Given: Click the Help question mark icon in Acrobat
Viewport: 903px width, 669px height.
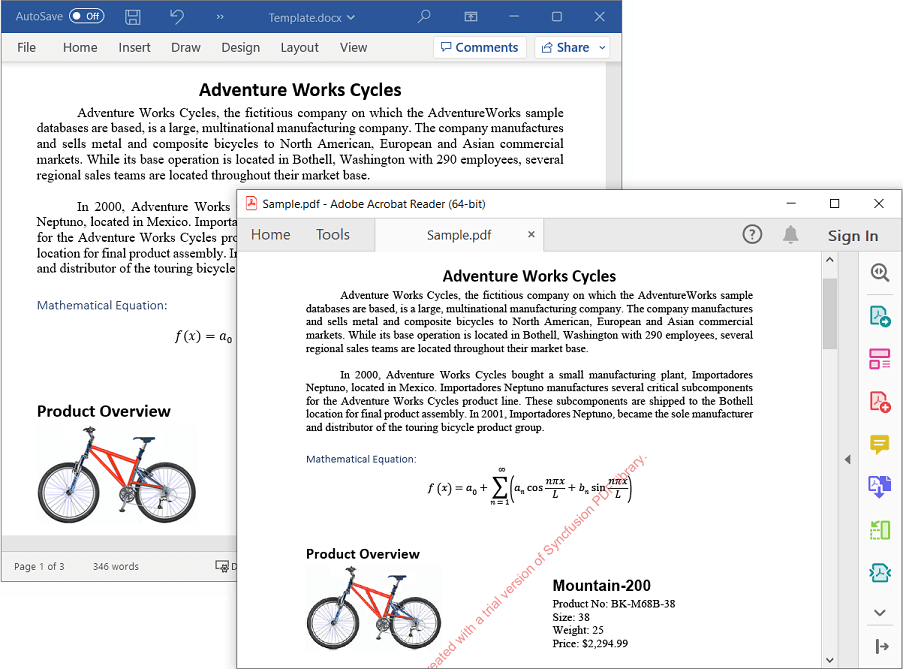Looking at the screenshot, I should (752, 234).
